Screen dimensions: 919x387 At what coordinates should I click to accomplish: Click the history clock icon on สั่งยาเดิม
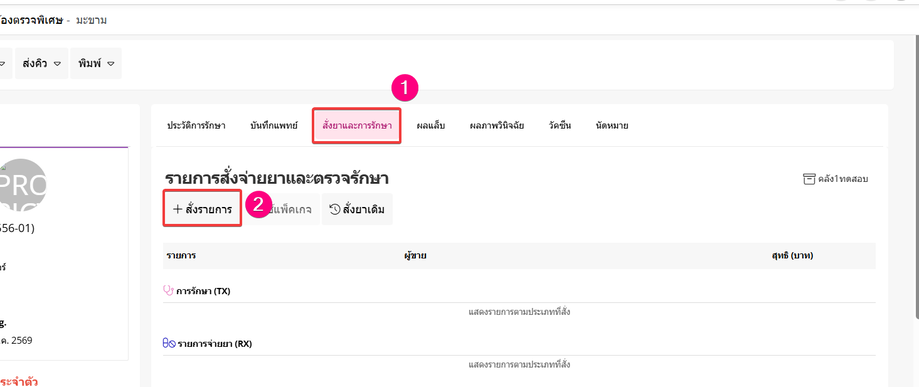[335, 209]
